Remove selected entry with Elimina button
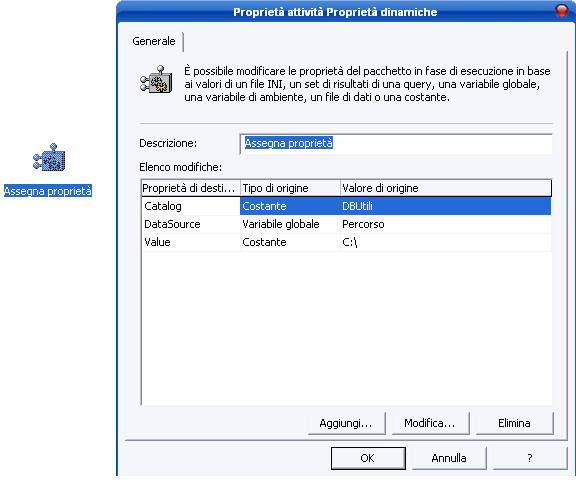Viewport: 576px width, 480px height. 514,423
